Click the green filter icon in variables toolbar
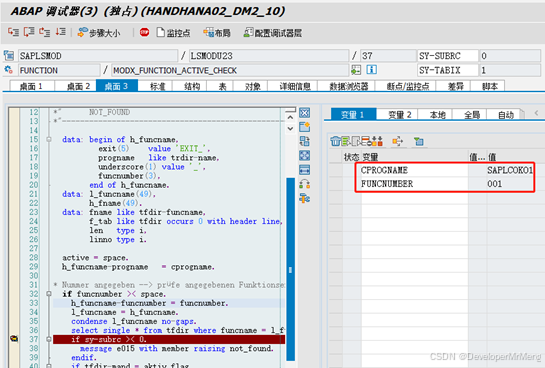The width and height of the screenshot is (545, 368). pyautogui.click(x=418, y=141)
